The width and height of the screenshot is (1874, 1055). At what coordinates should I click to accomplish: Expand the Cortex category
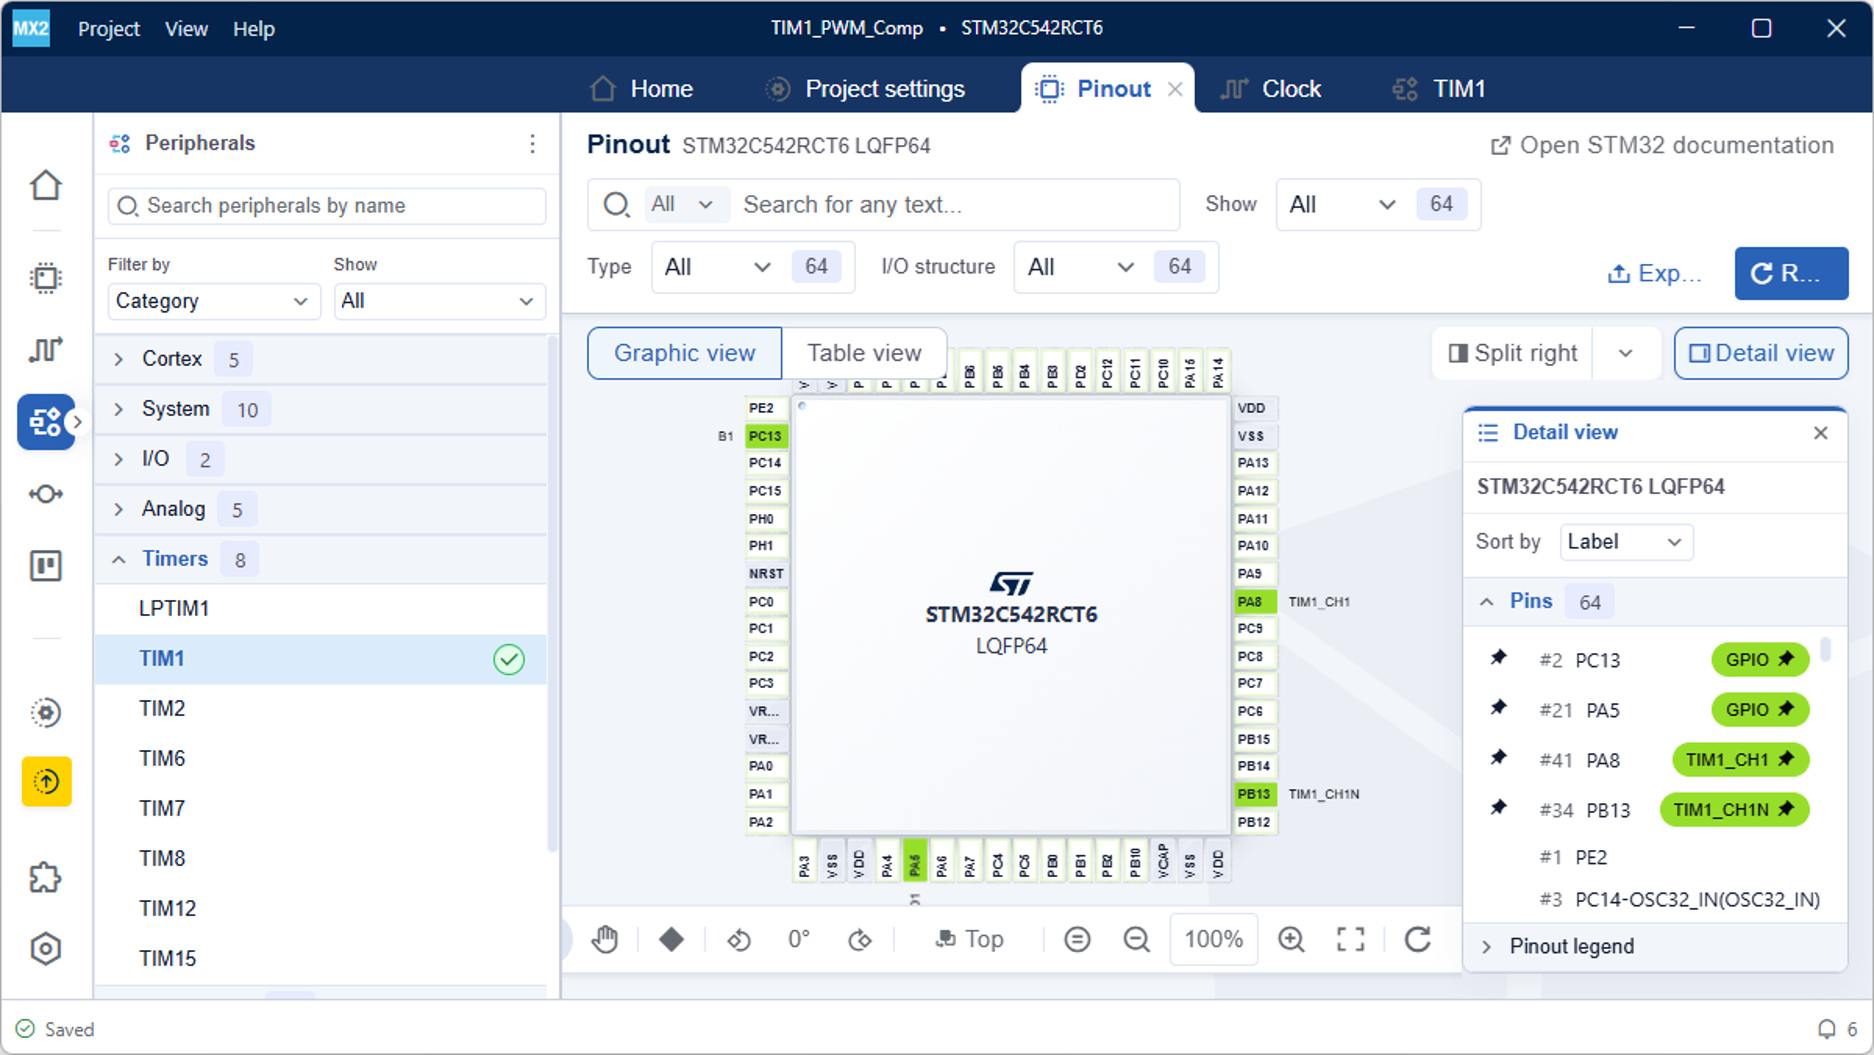click(x=119, y=359)
